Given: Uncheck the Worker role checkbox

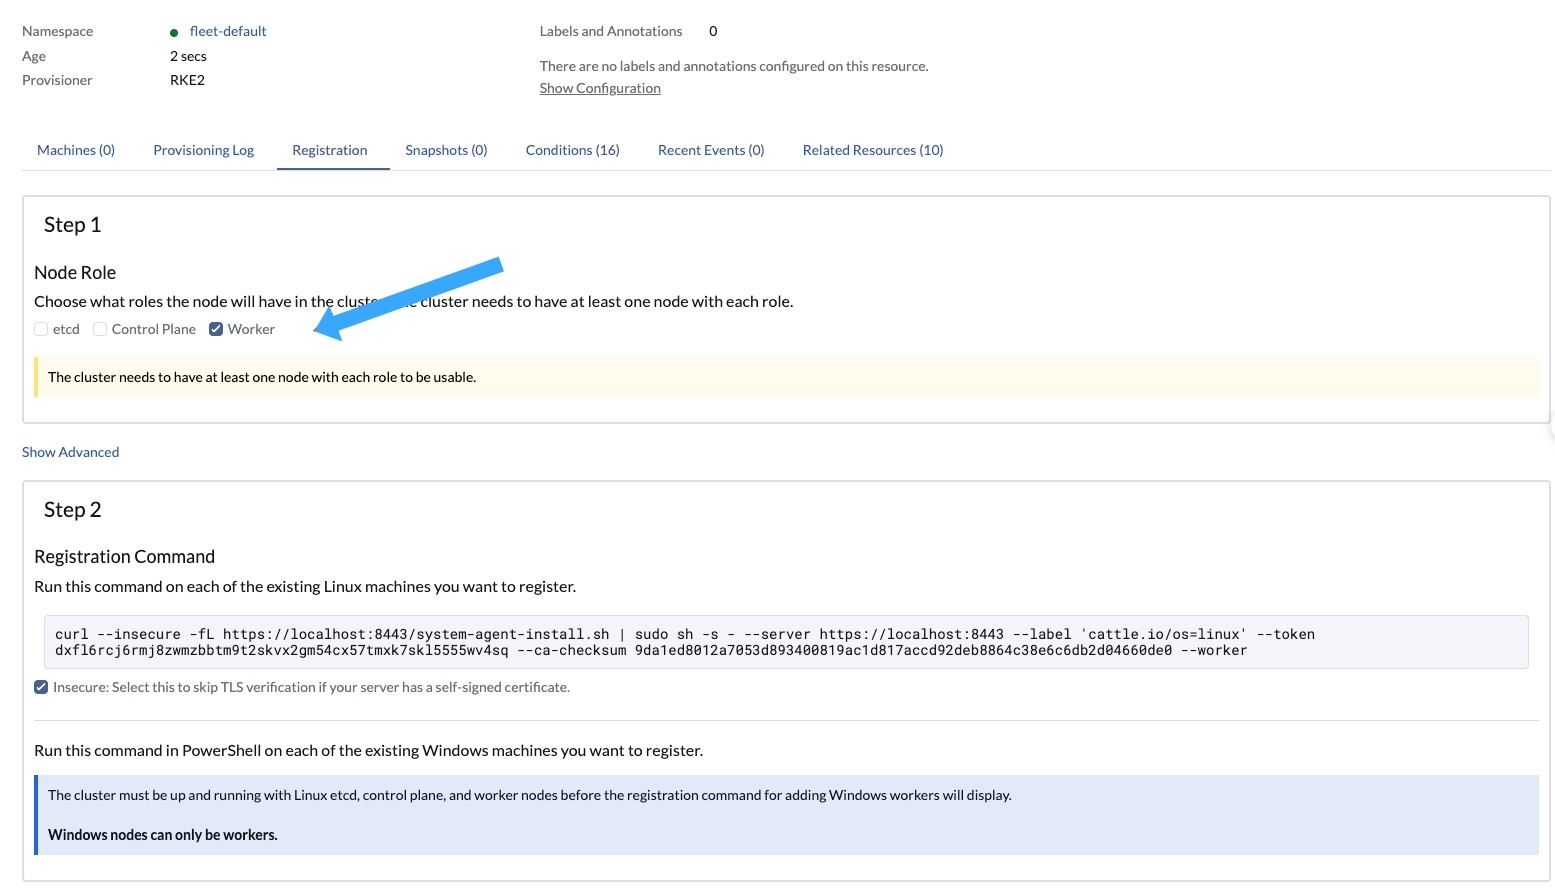Looking at the screenshot, I should pos(215,328).
